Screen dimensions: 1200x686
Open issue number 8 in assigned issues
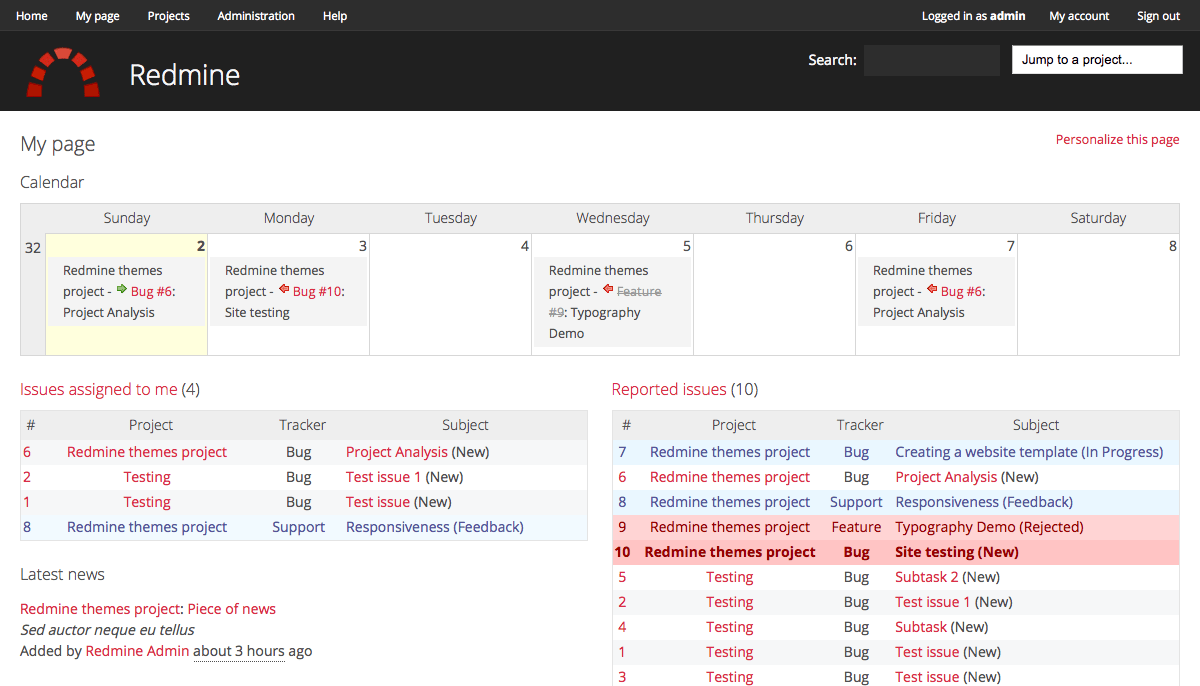point(27,527)
